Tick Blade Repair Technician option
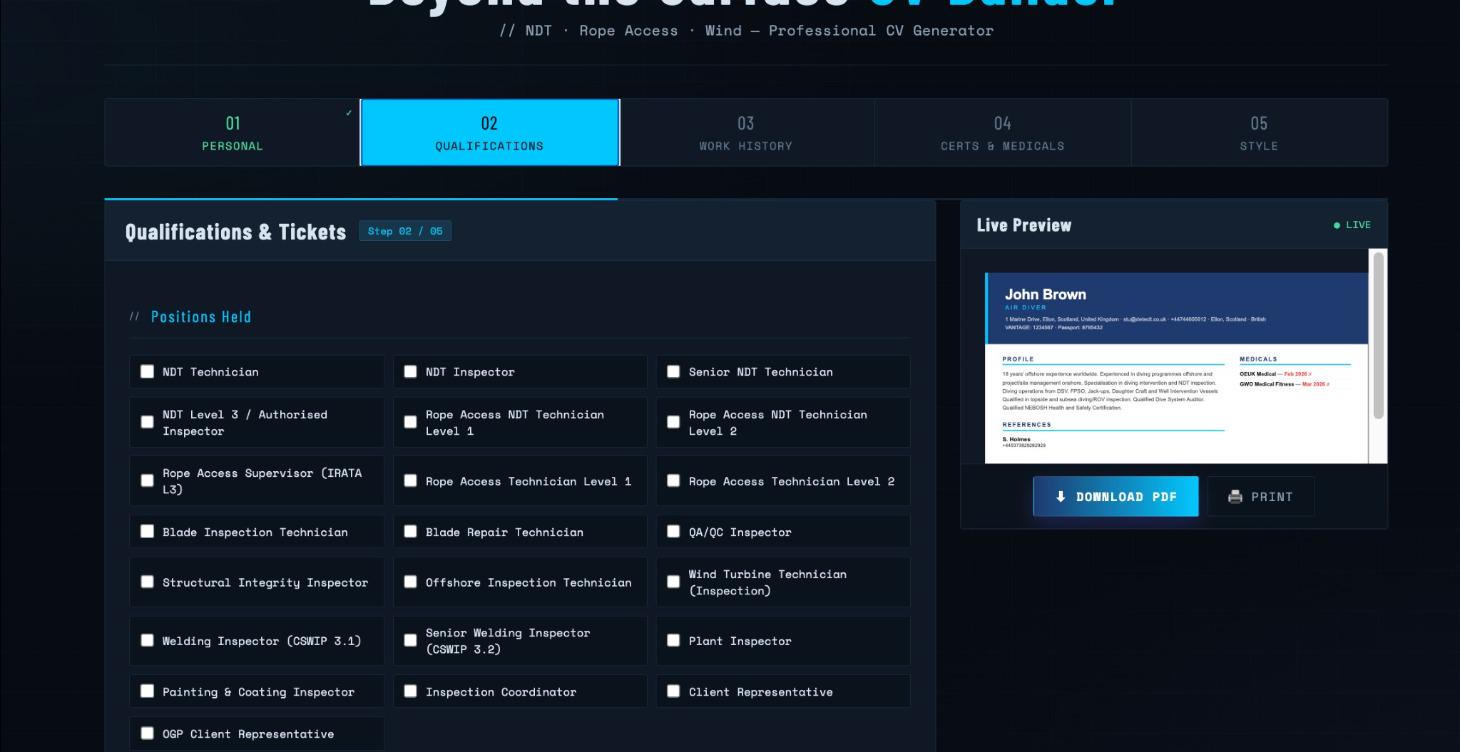 click(410, 532)
